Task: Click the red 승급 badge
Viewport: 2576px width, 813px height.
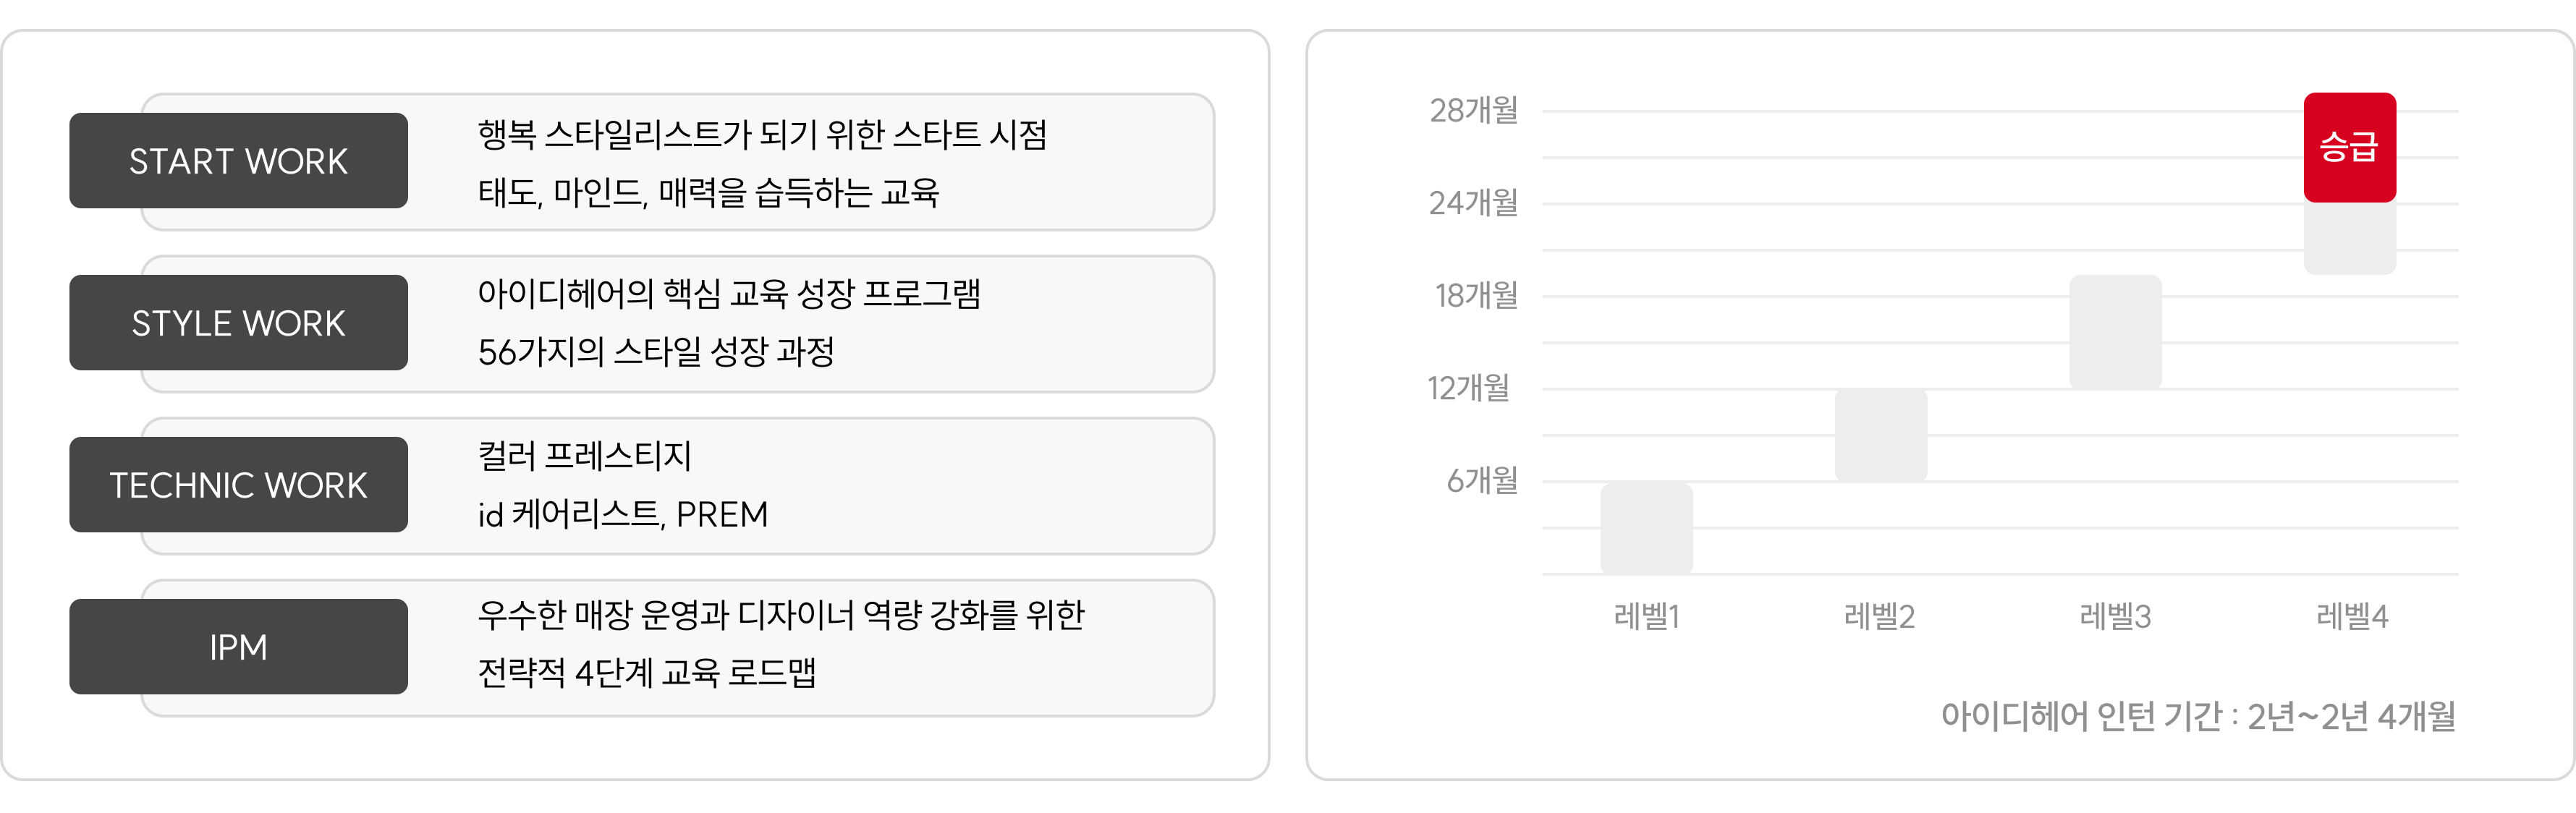Action: pos(2349,147)
